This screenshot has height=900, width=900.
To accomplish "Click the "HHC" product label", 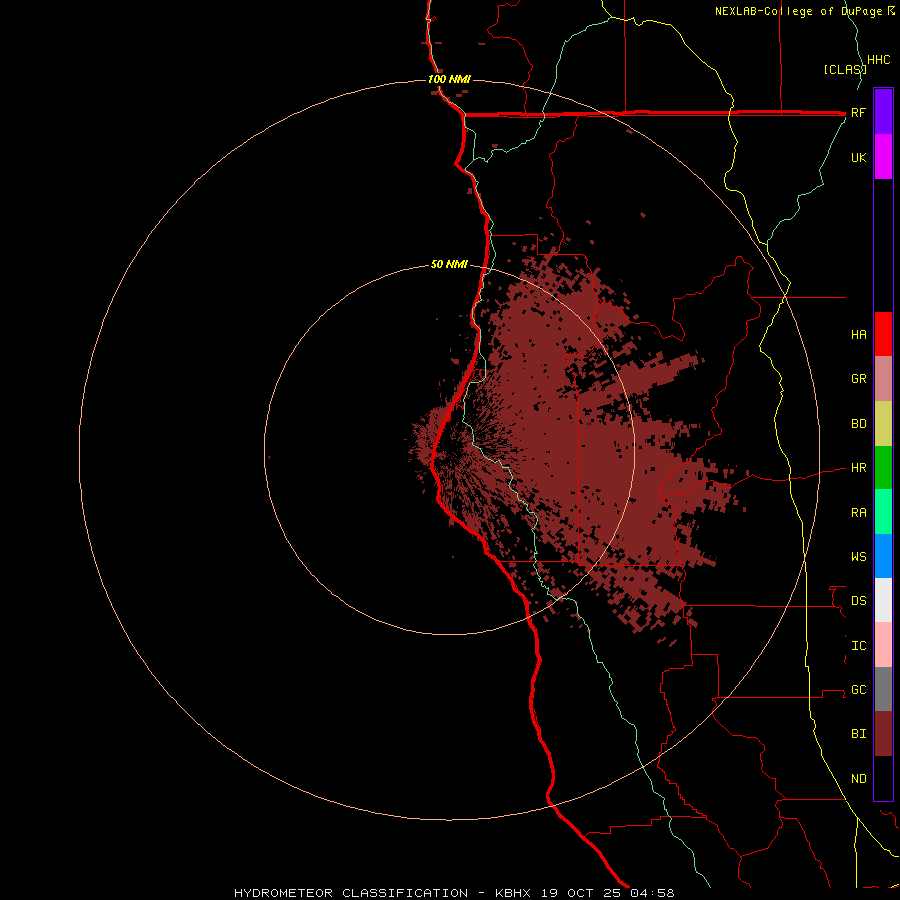I will point(878,60).
